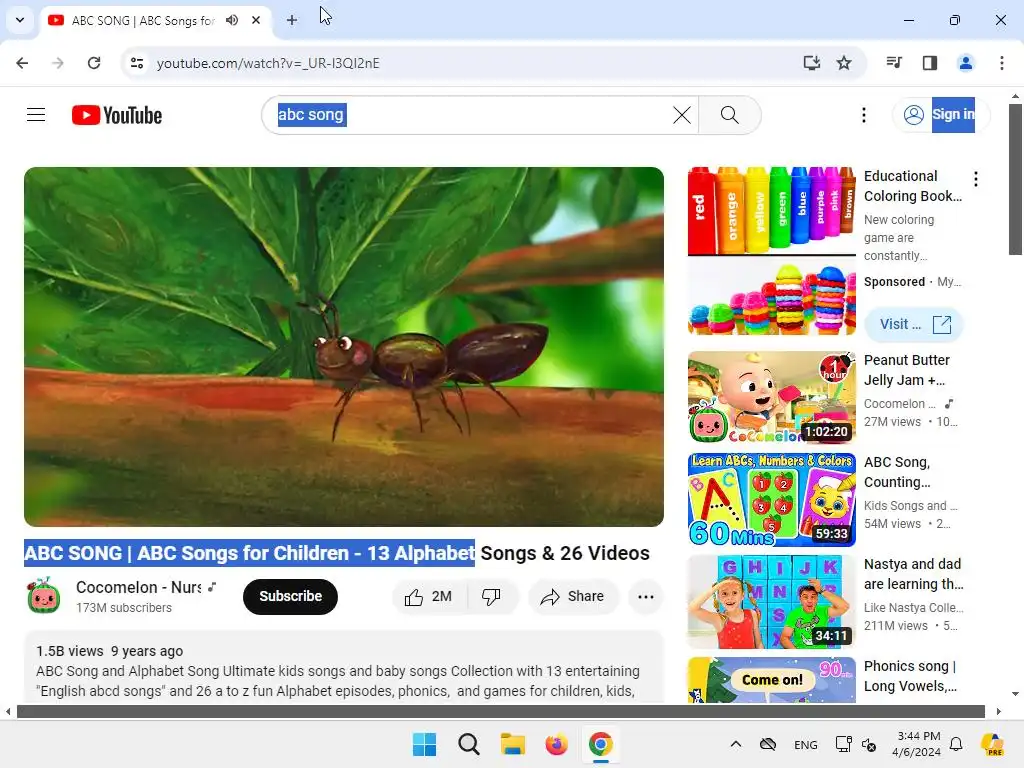
Task: Open the Windows Start button
Action: (x=424, y=744)
